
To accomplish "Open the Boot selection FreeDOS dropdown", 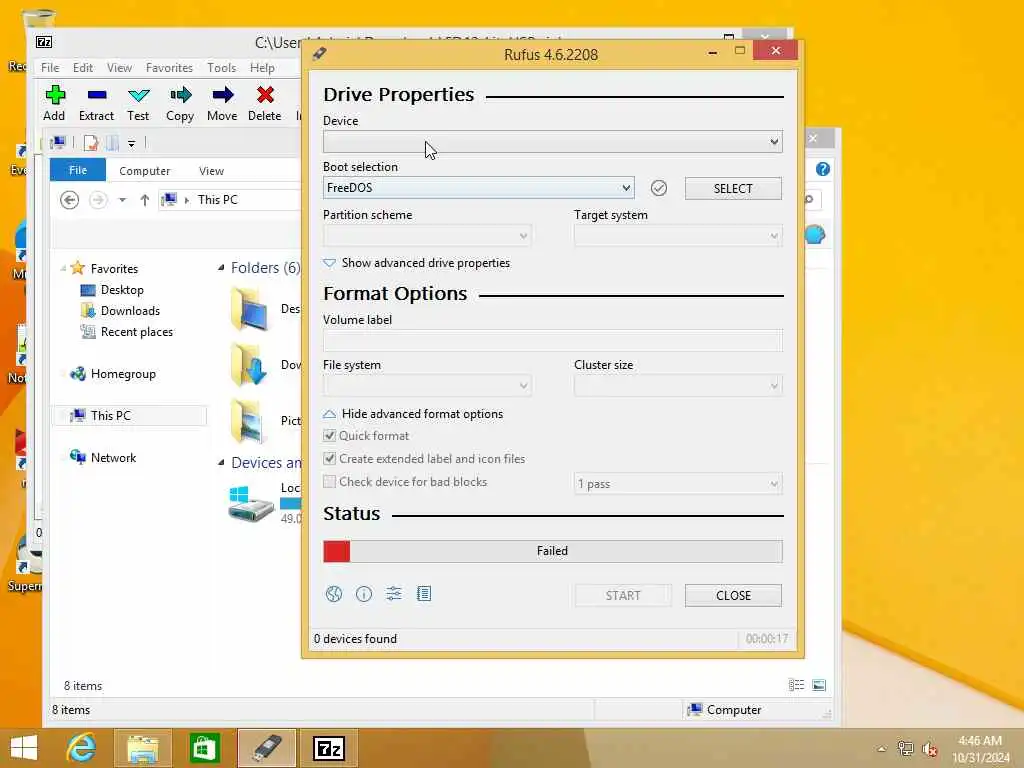I will click(479, 188).
